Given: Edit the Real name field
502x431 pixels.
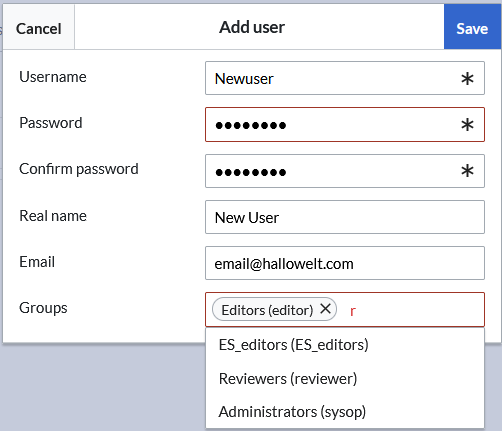Looking at the screenshot, I should 345,217.
